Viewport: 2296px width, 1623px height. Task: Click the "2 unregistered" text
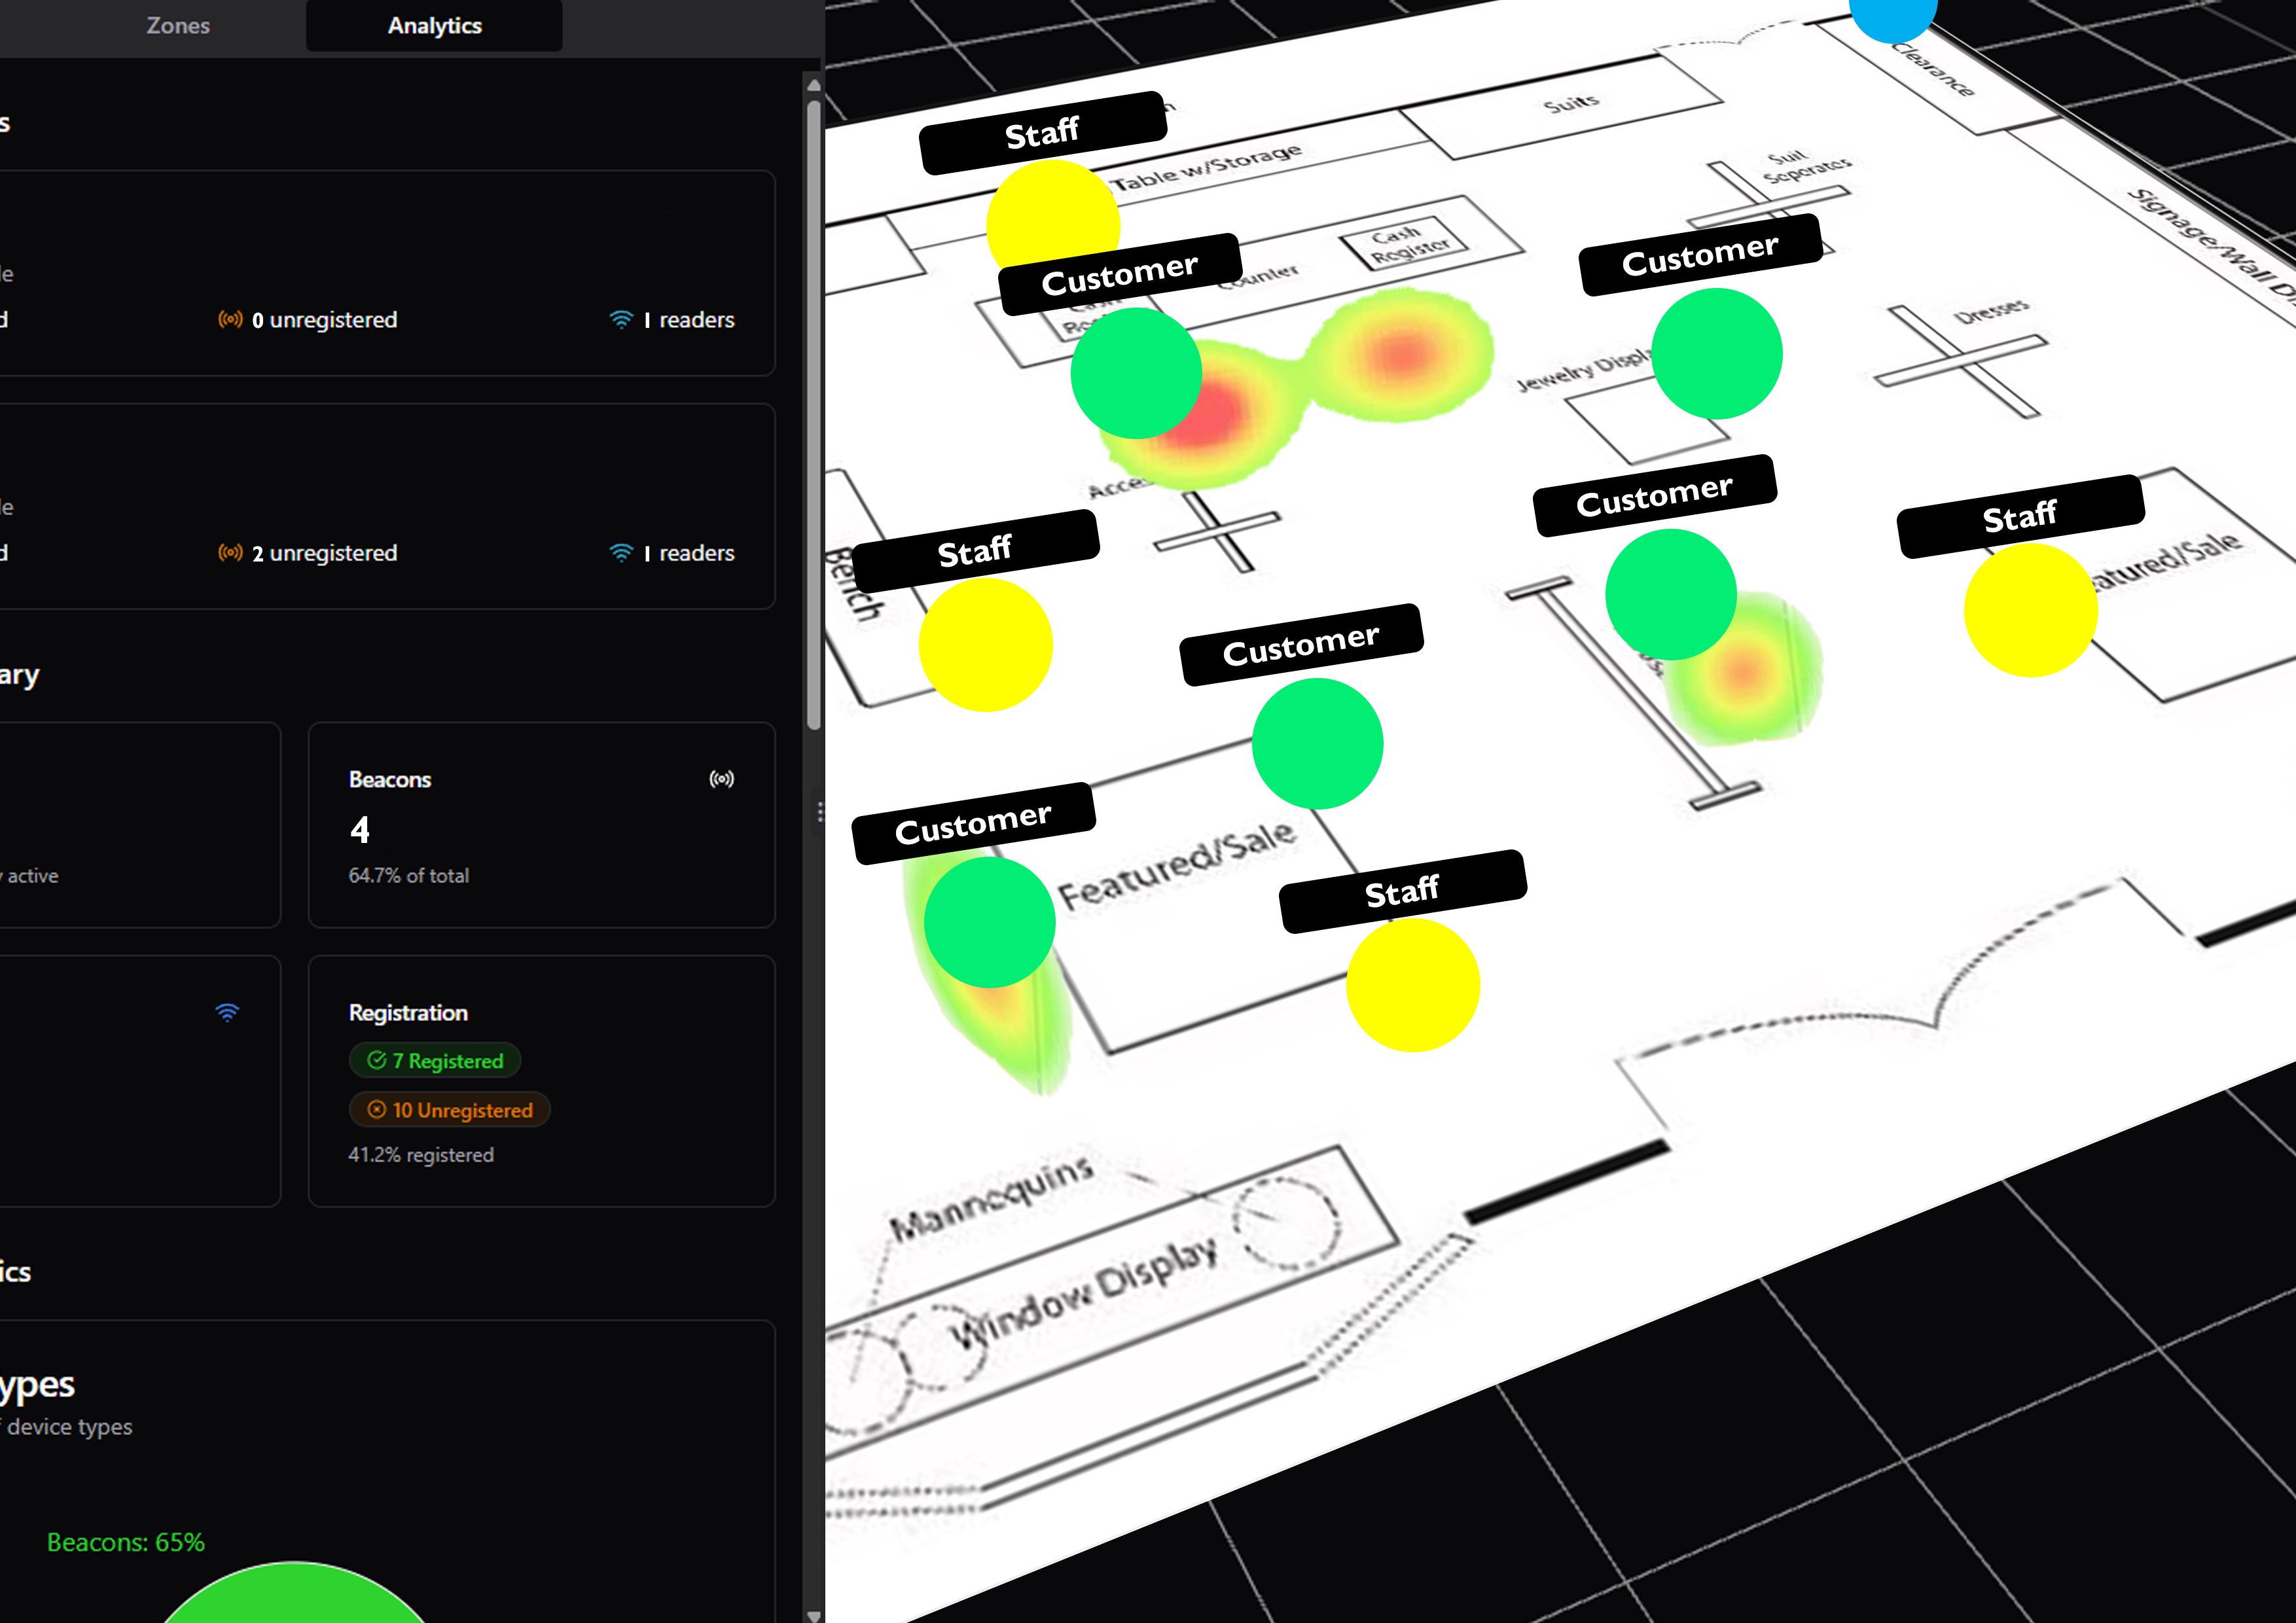coord(324,553)
